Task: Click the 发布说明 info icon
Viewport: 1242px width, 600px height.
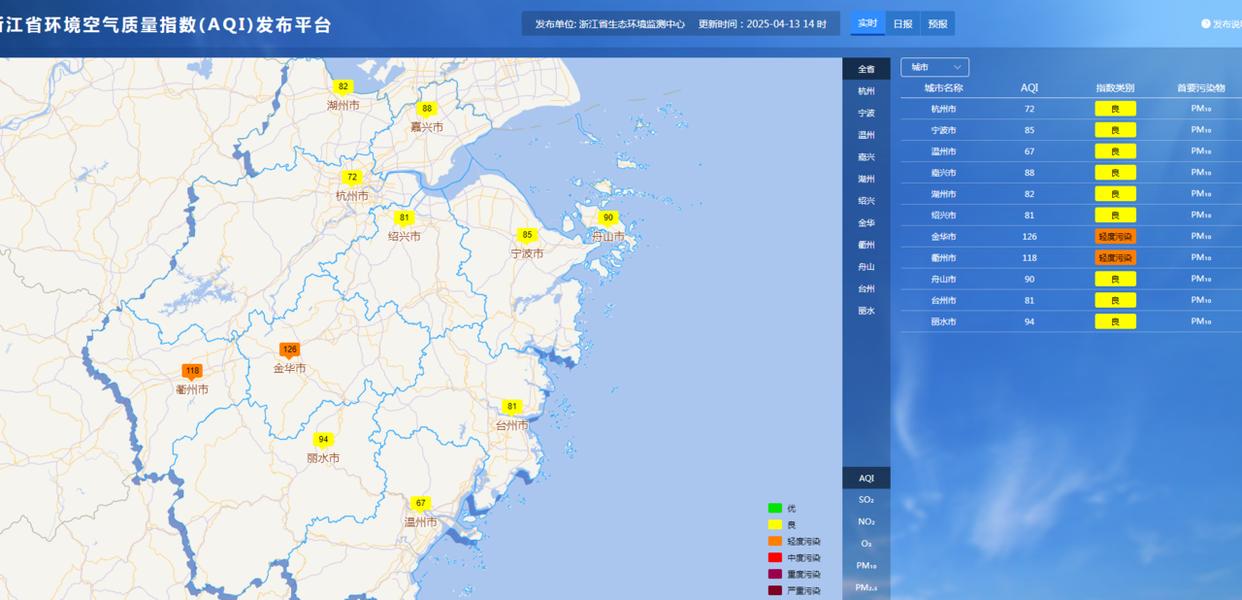Action: pyautogui.click(x=1206, y=24)
